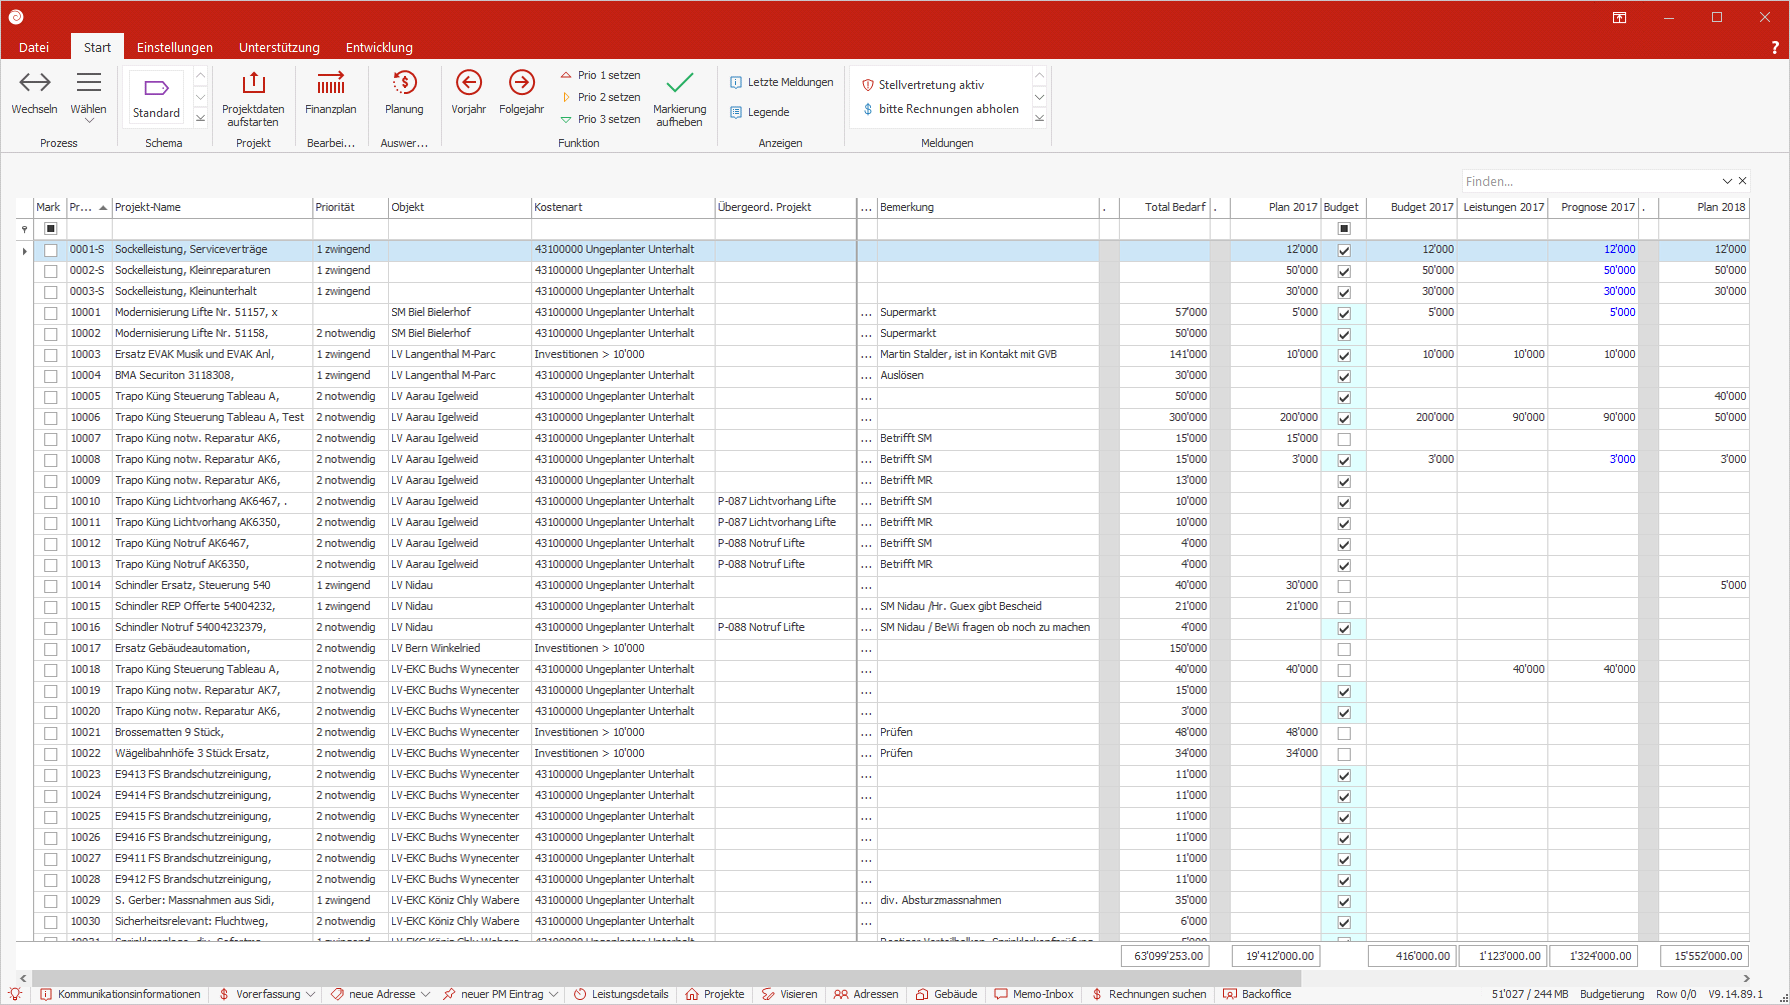Switch to the Unterstützung tab
This screenshot has height=1005, width=1790.
pyautogui.click(x=279, y=47)
